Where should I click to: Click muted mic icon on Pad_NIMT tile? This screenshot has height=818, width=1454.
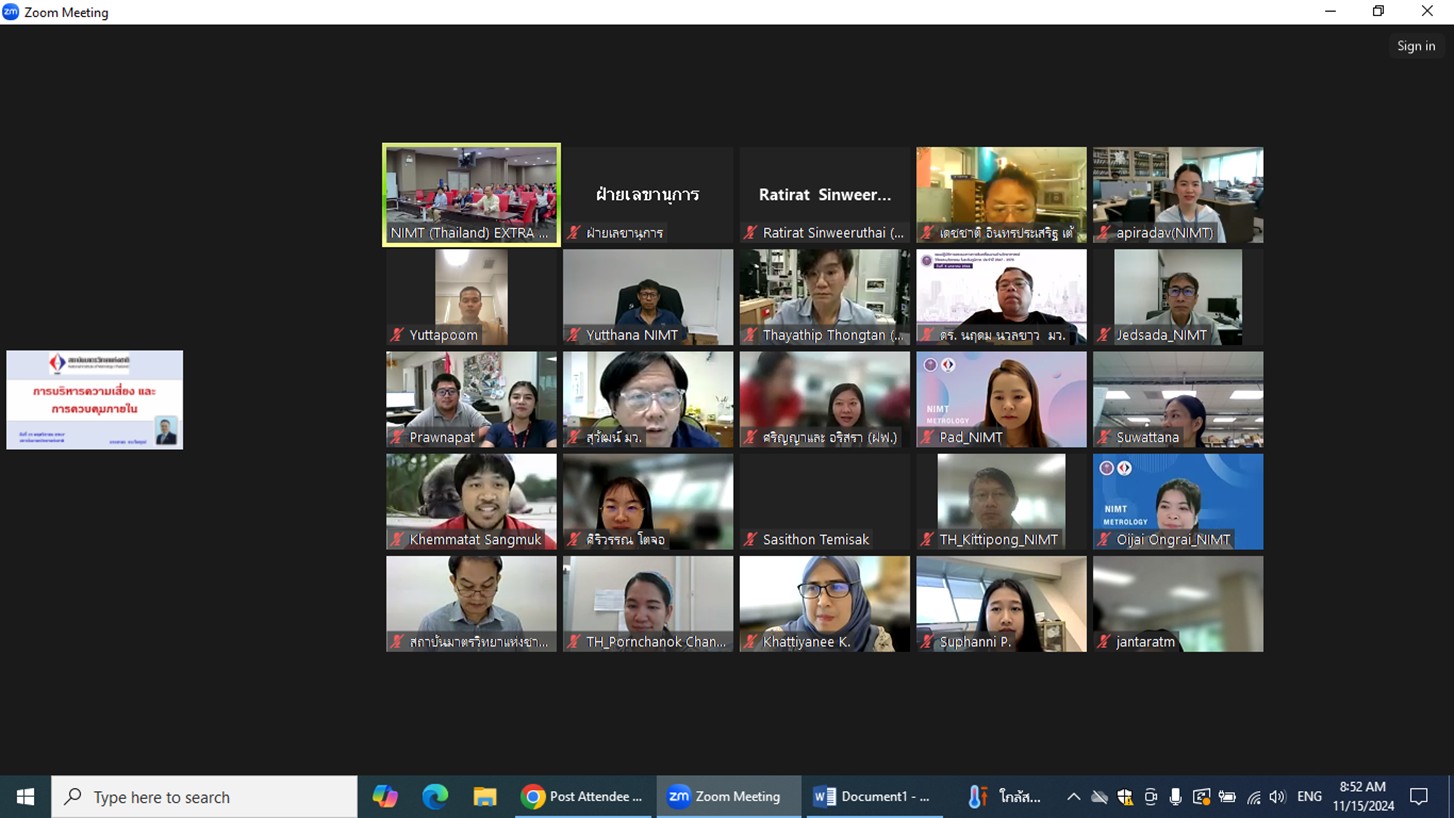coord(927,437)
